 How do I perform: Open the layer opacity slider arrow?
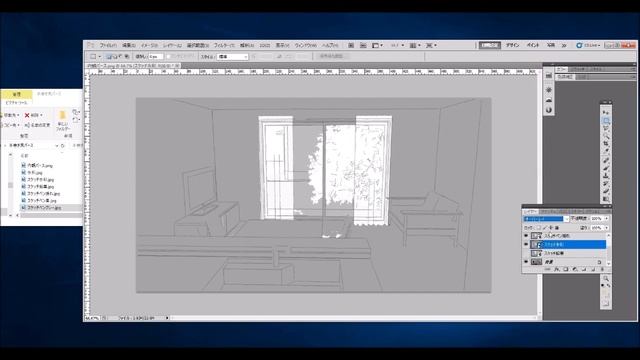coord(607,219)
